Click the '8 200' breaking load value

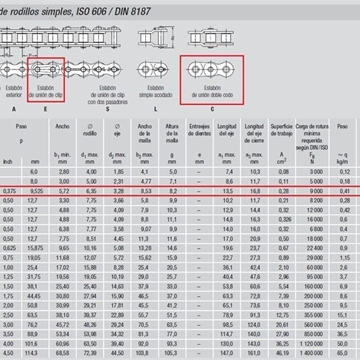(x=316, y=201)
